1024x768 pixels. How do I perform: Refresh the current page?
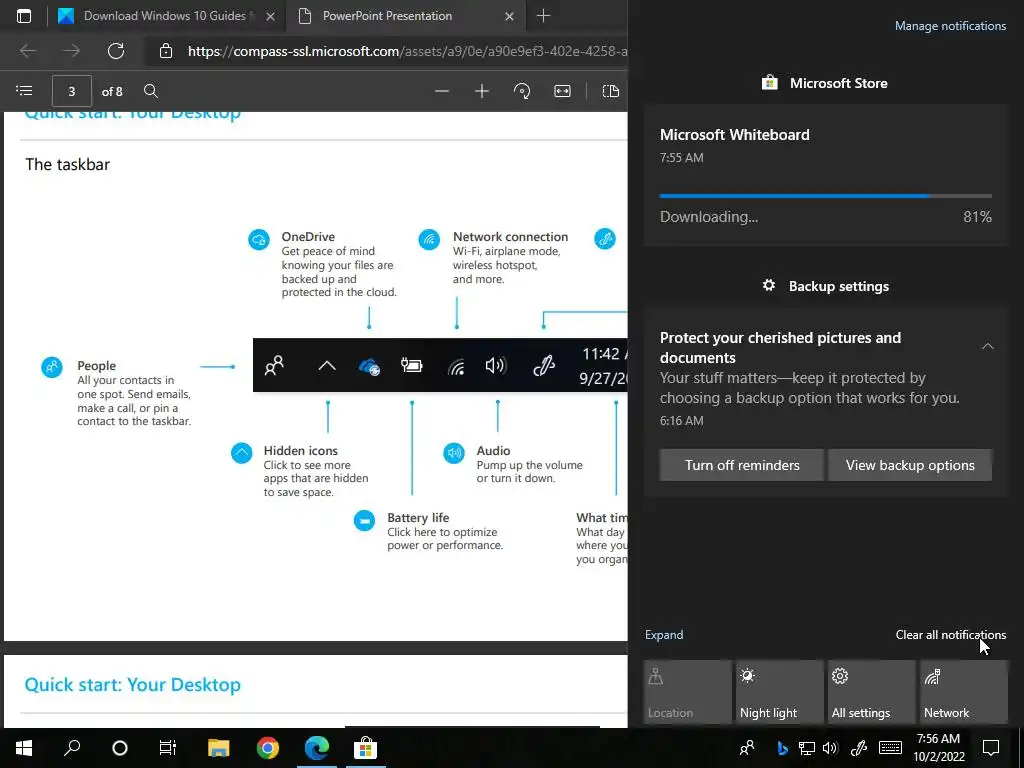tap(116, 51)
